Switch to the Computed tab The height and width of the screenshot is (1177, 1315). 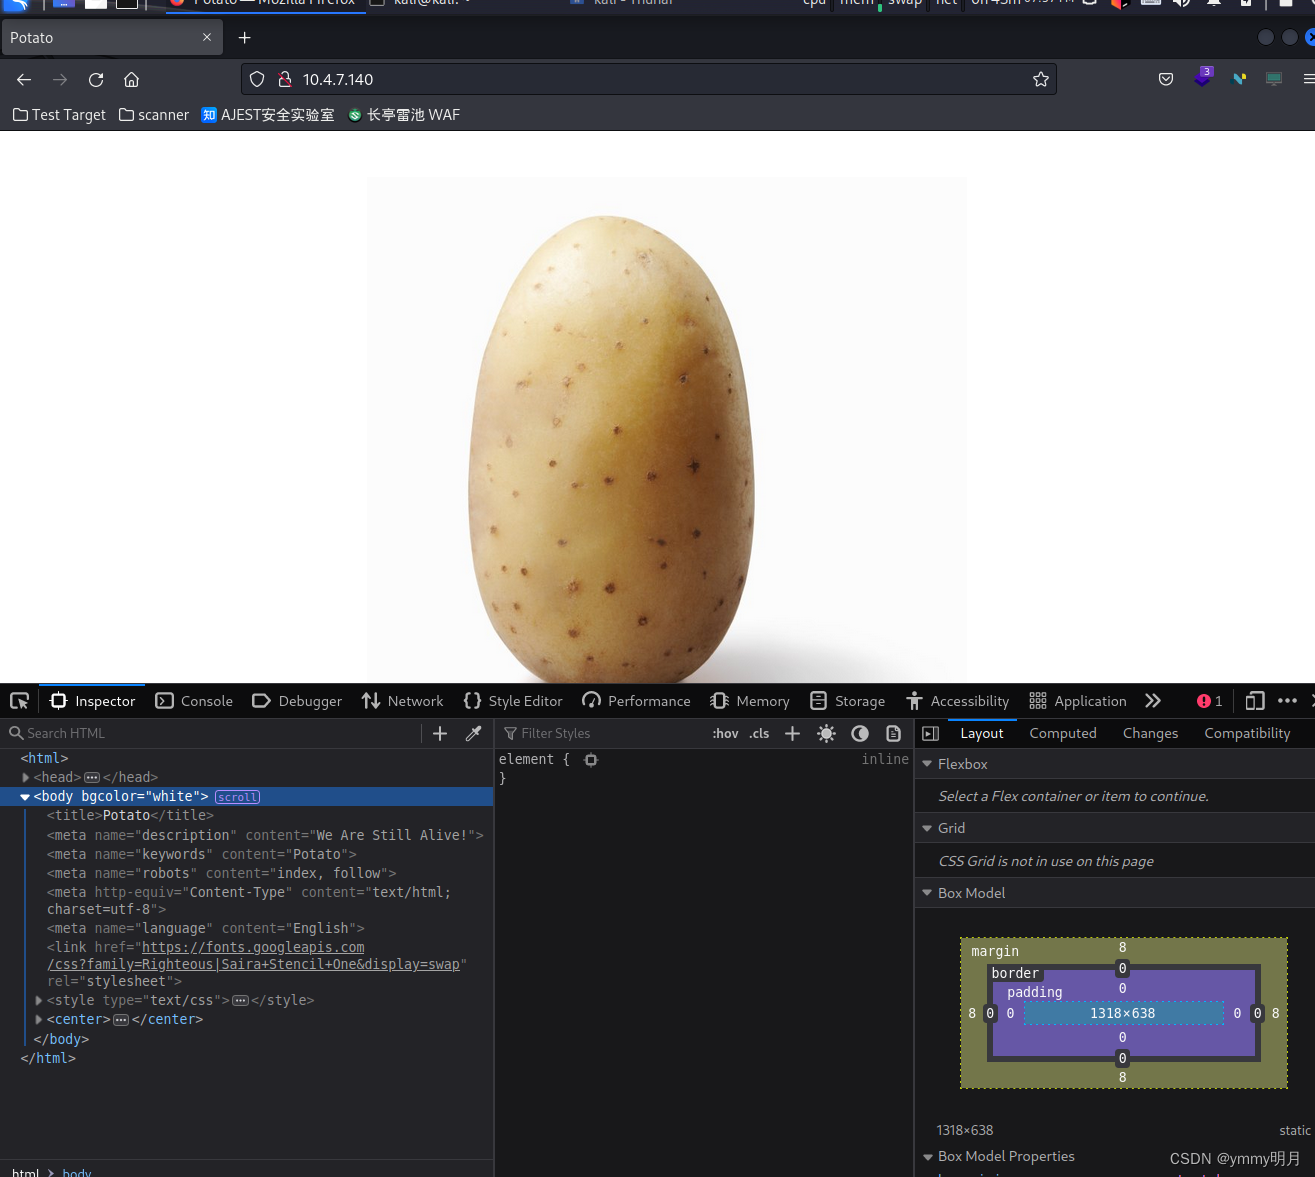1062,733
